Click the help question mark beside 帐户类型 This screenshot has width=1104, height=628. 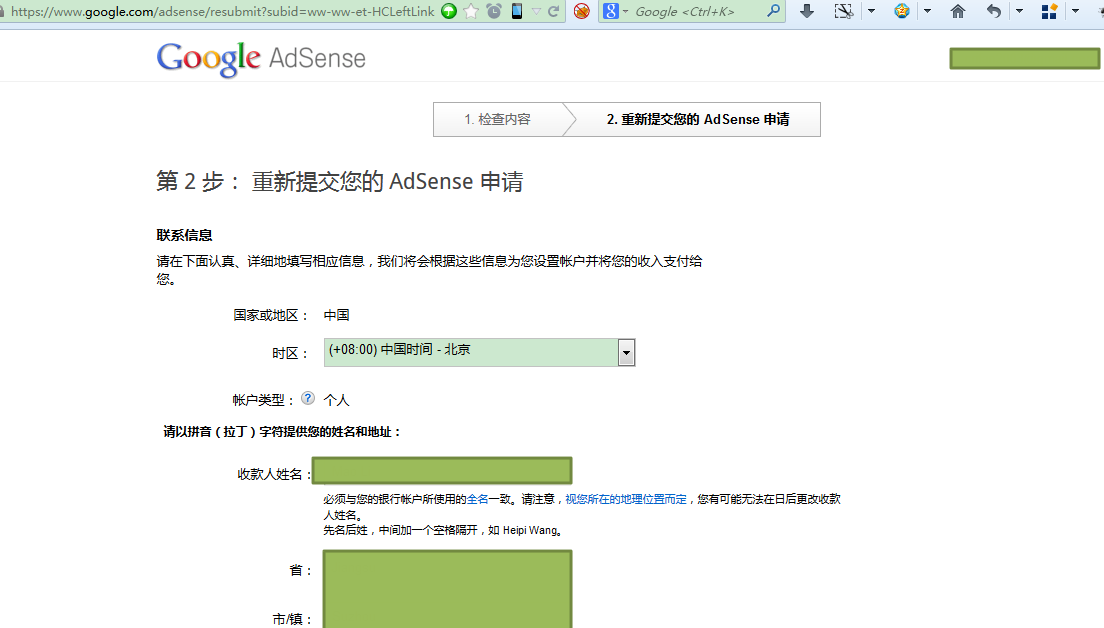pyautogui.click(x=308, y=398)
